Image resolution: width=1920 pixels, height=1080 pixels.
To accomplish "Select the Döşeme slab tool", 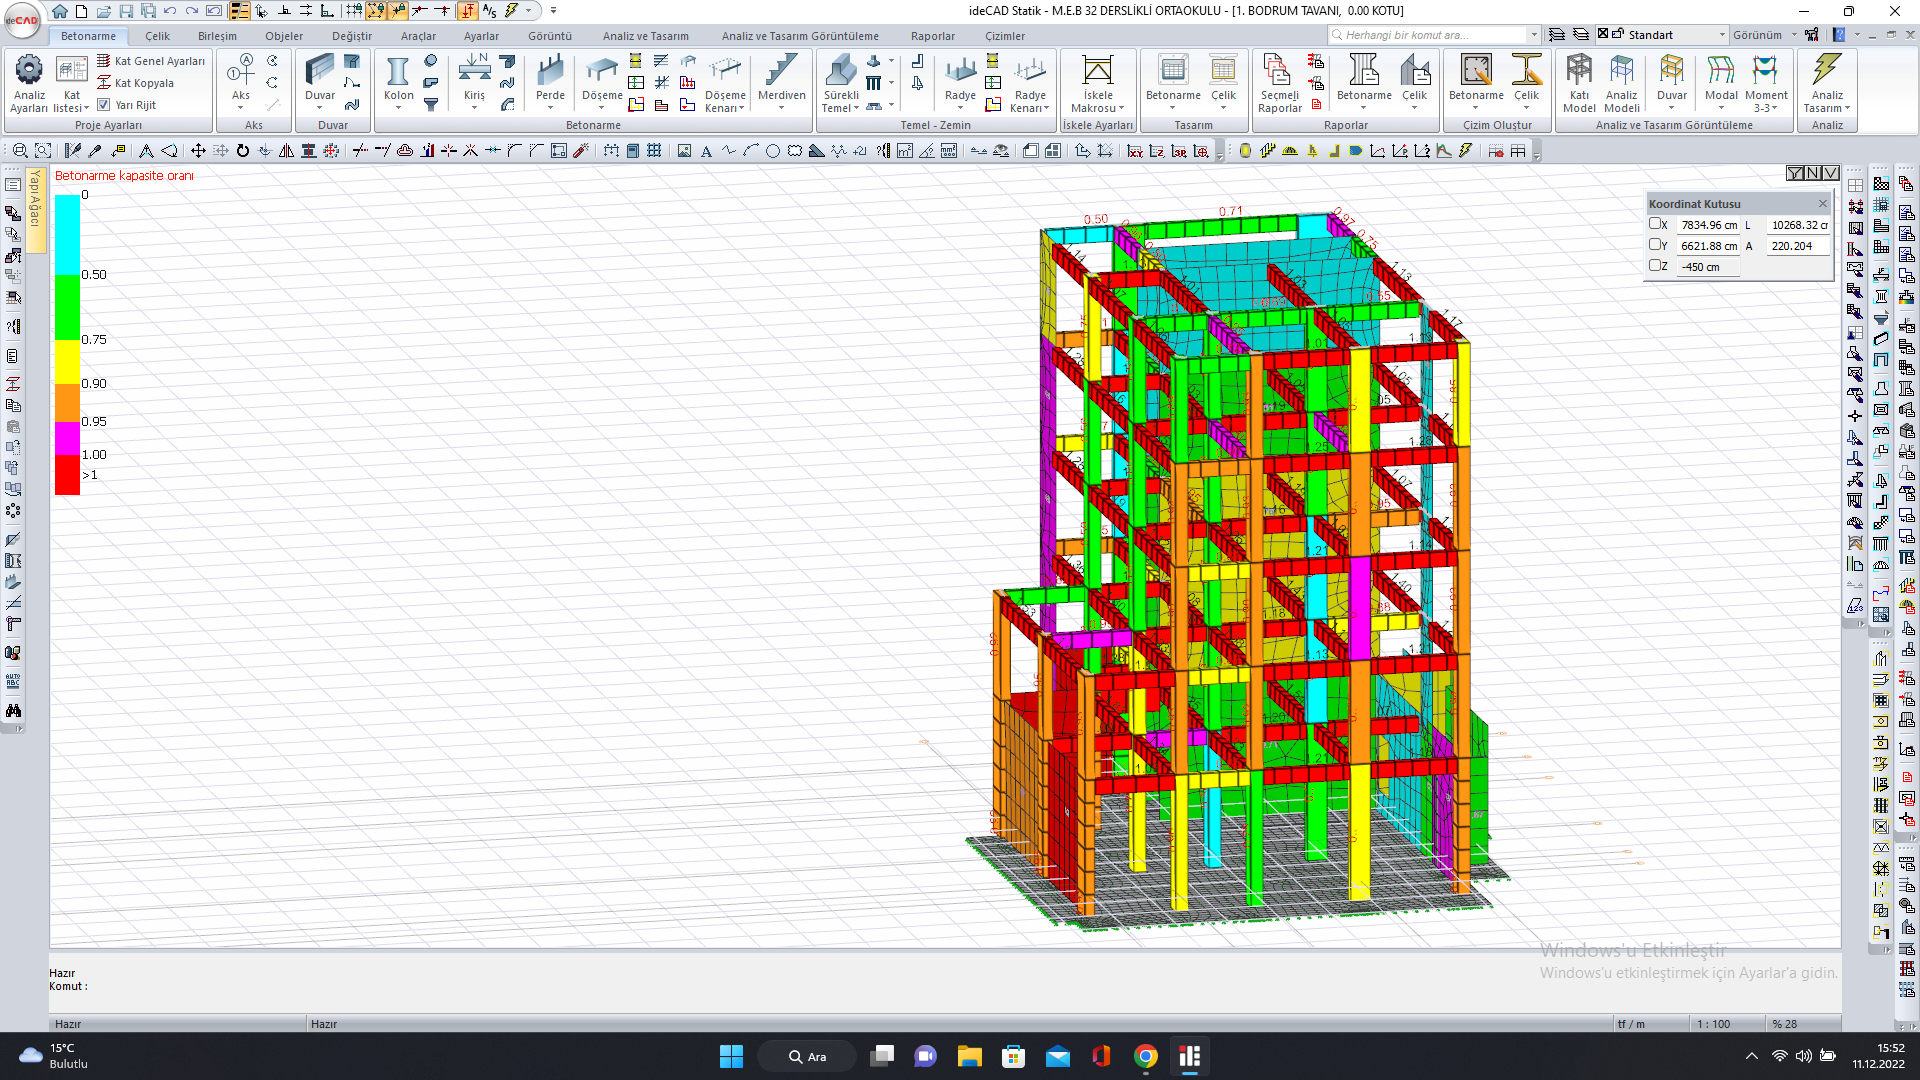I will click(x=602, y=83).
